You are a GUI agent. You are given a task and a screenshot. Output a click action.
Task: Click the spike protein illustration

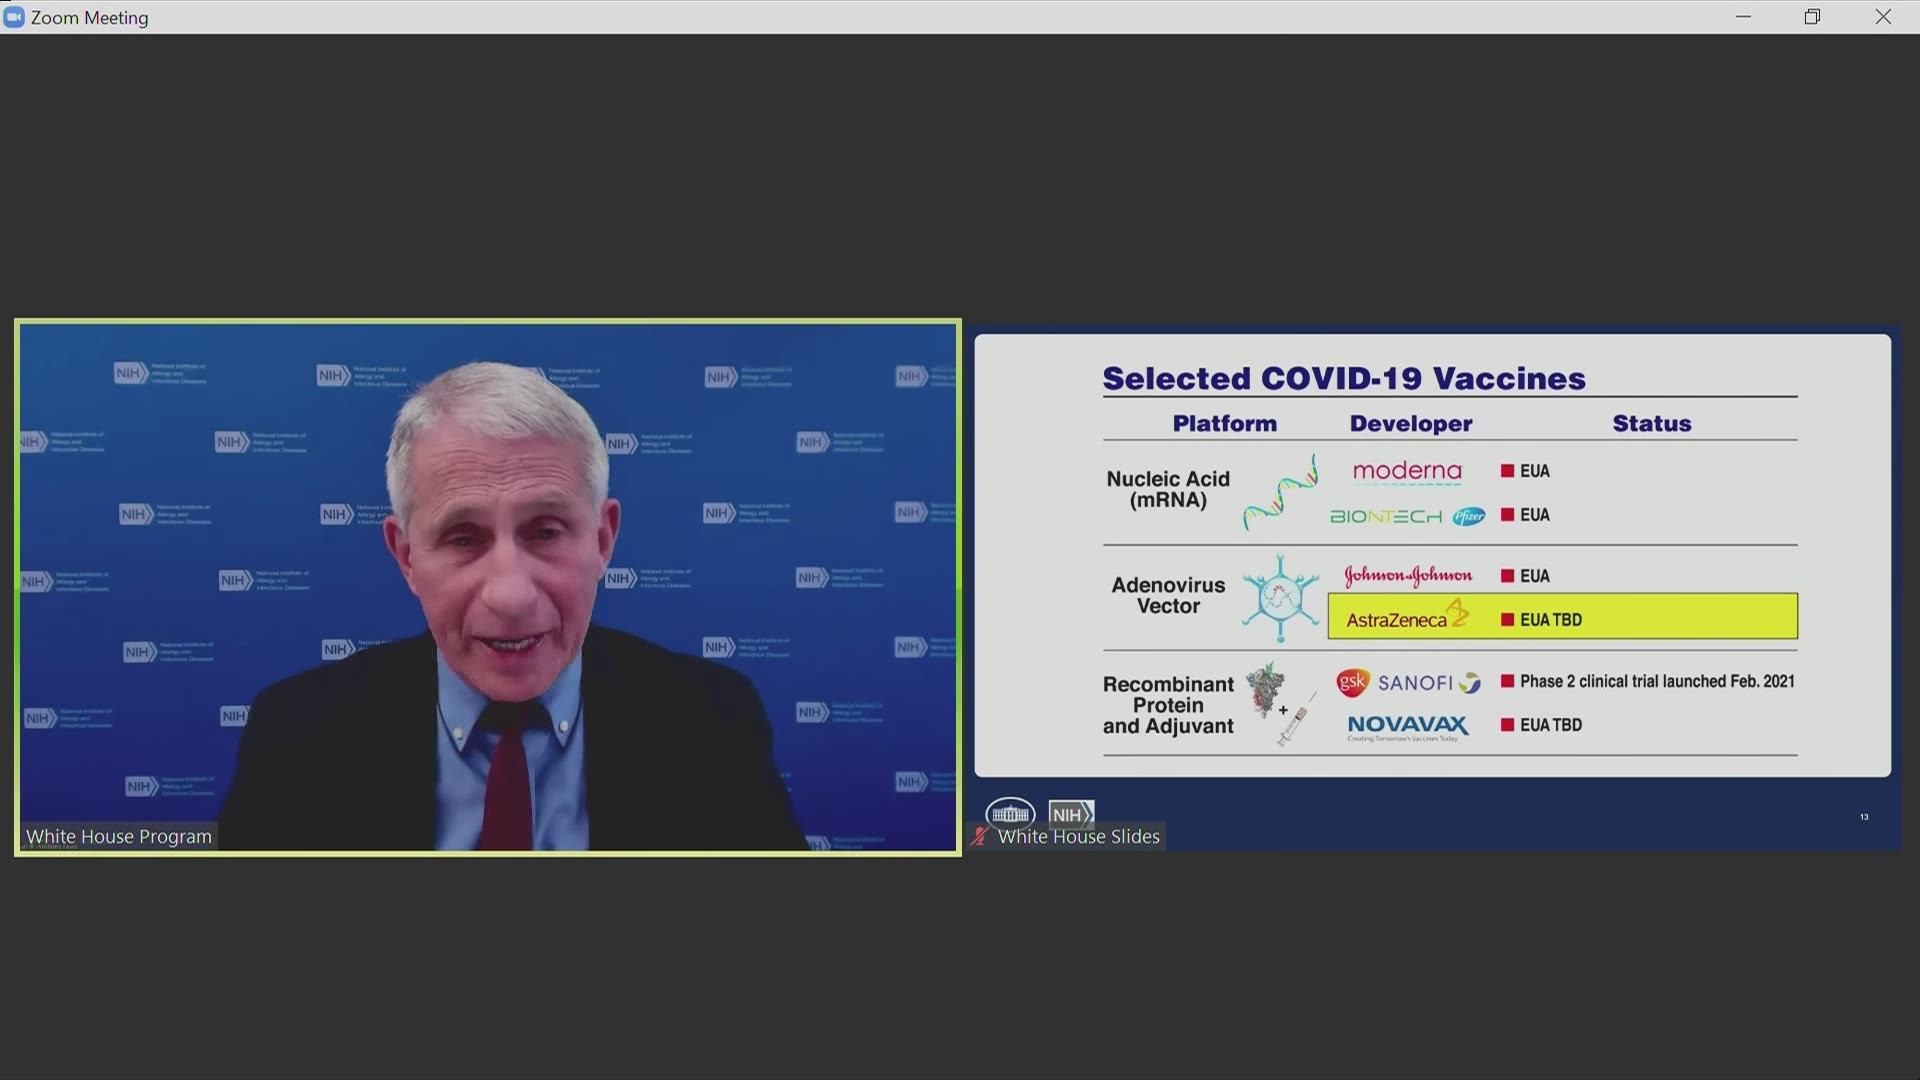point(1266,688)
